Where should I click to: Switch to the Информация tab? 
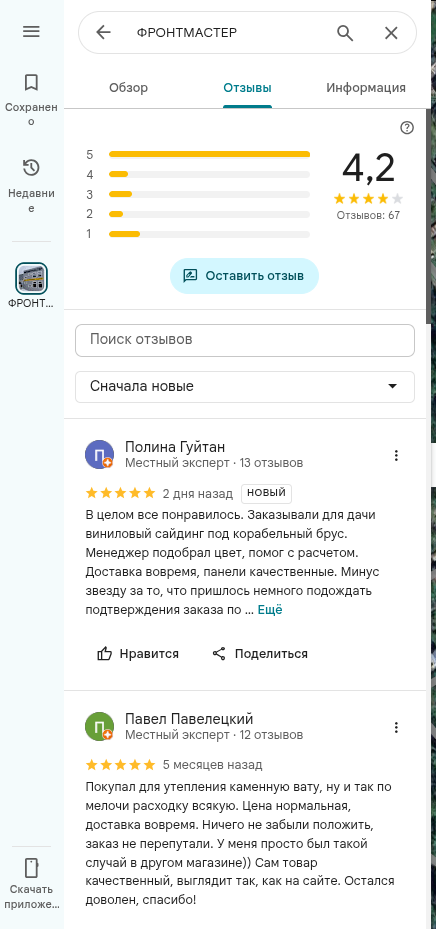pos(366,88)
